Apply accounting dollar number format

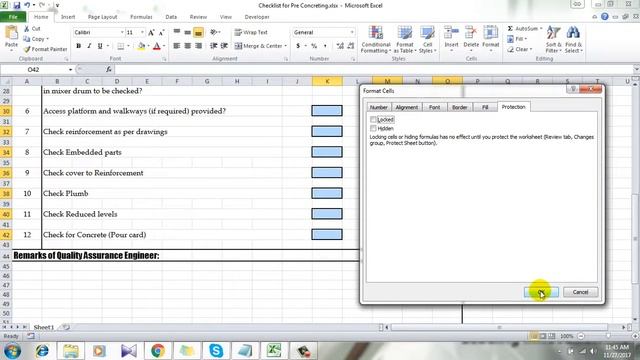point(298,46)
